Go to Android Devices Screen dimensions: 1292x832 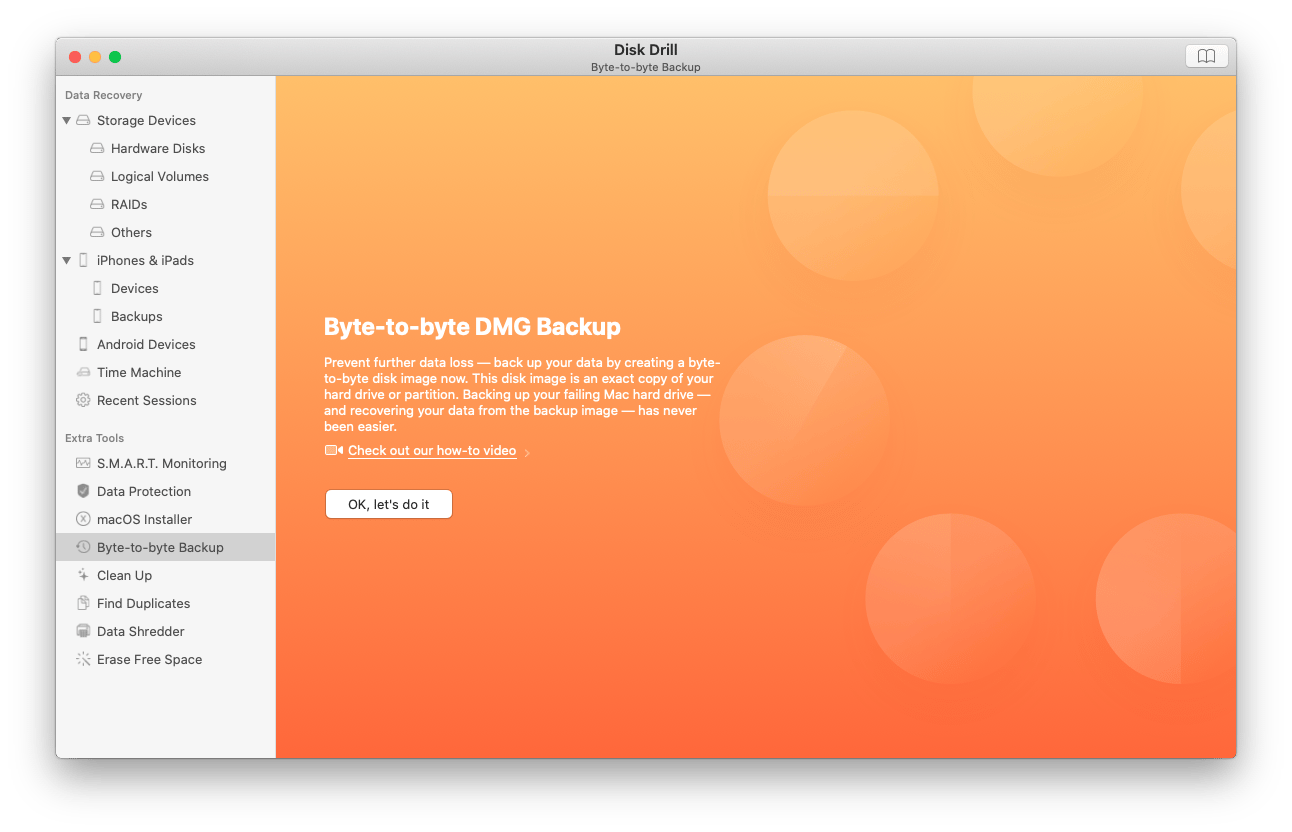click(x=166, y=344)
